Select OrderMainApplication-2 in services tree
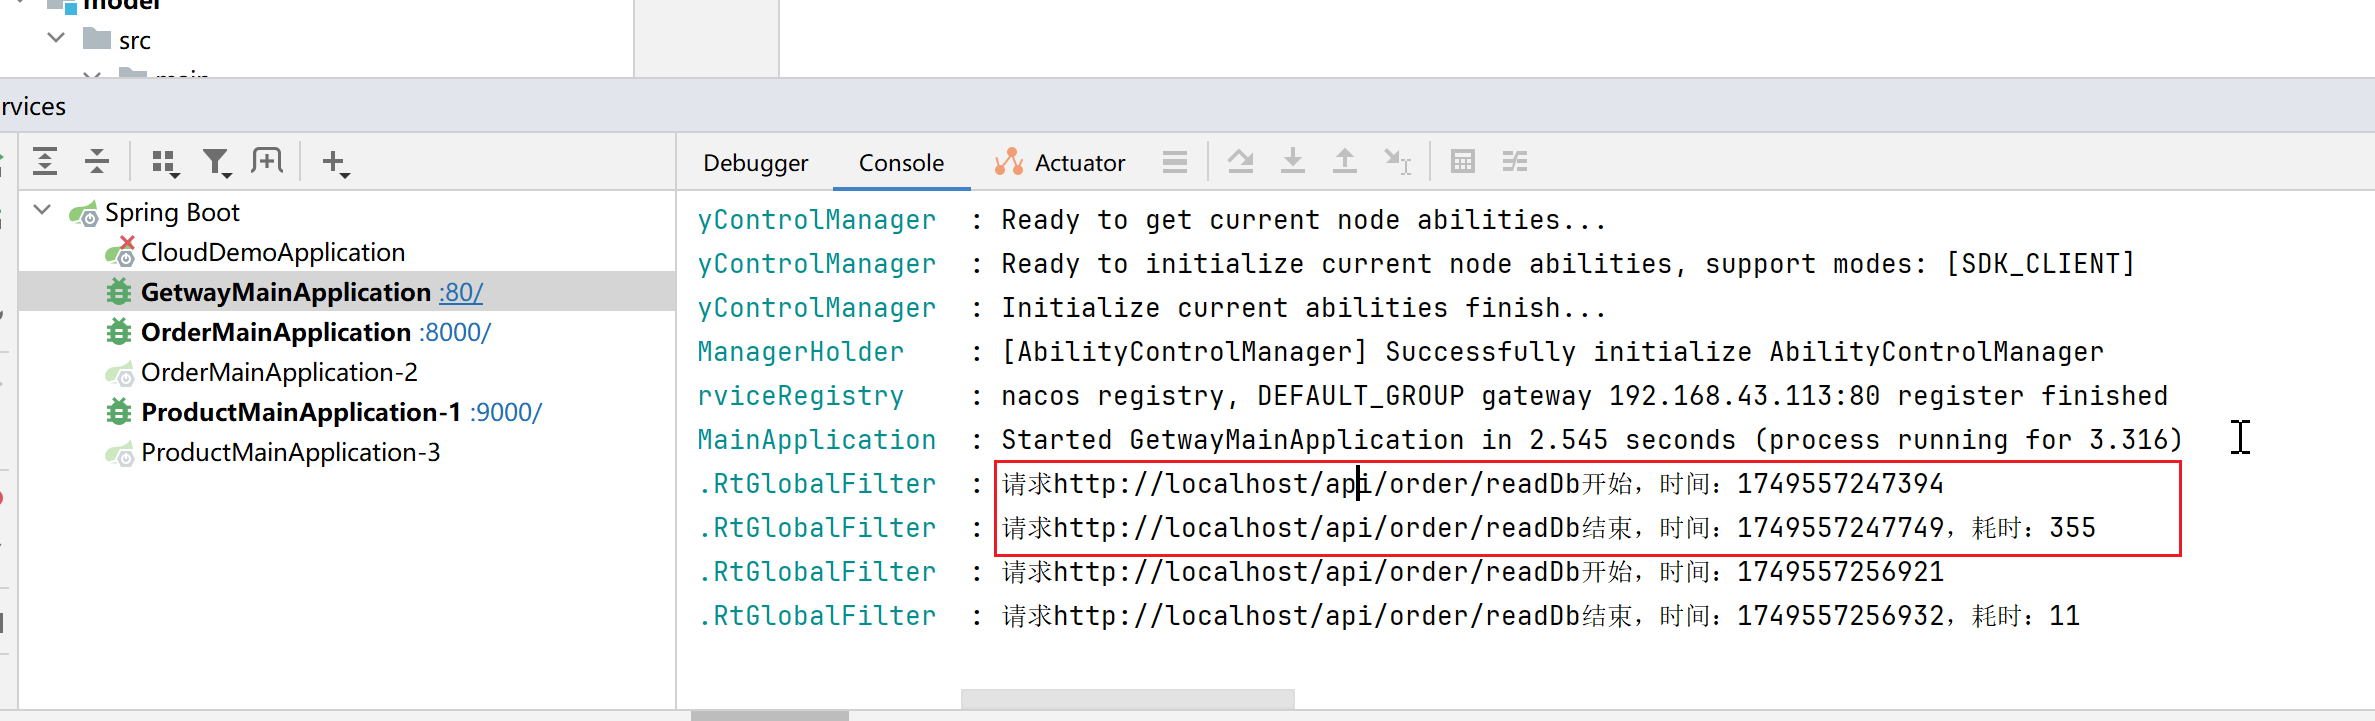The image size is (2375, 721). click(279, 372)
